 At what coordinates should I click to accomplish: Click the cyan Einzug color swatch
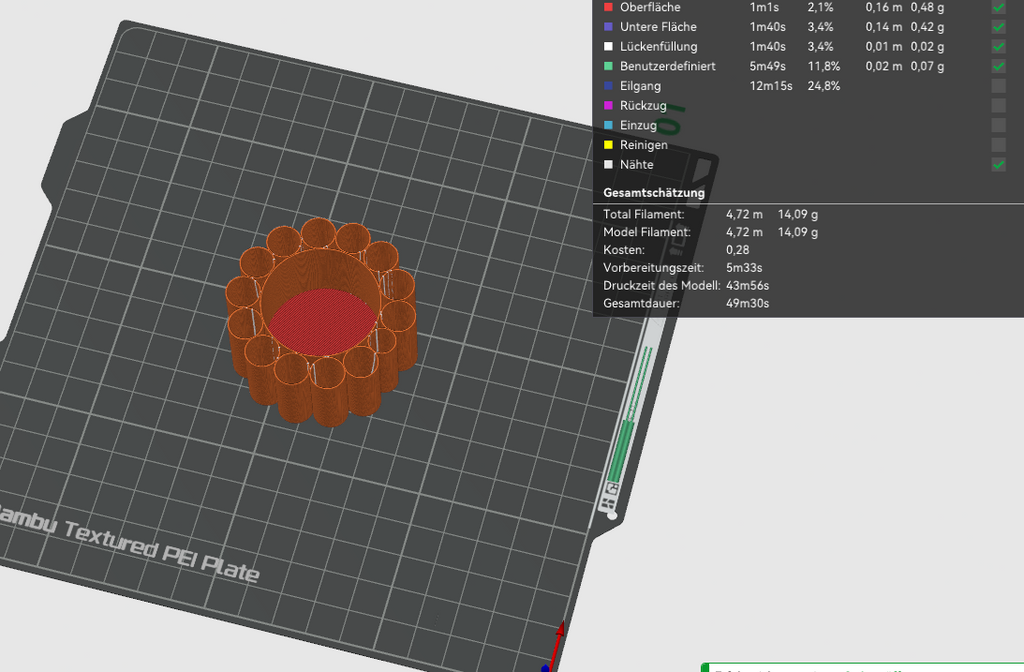(x=609, y=125)
